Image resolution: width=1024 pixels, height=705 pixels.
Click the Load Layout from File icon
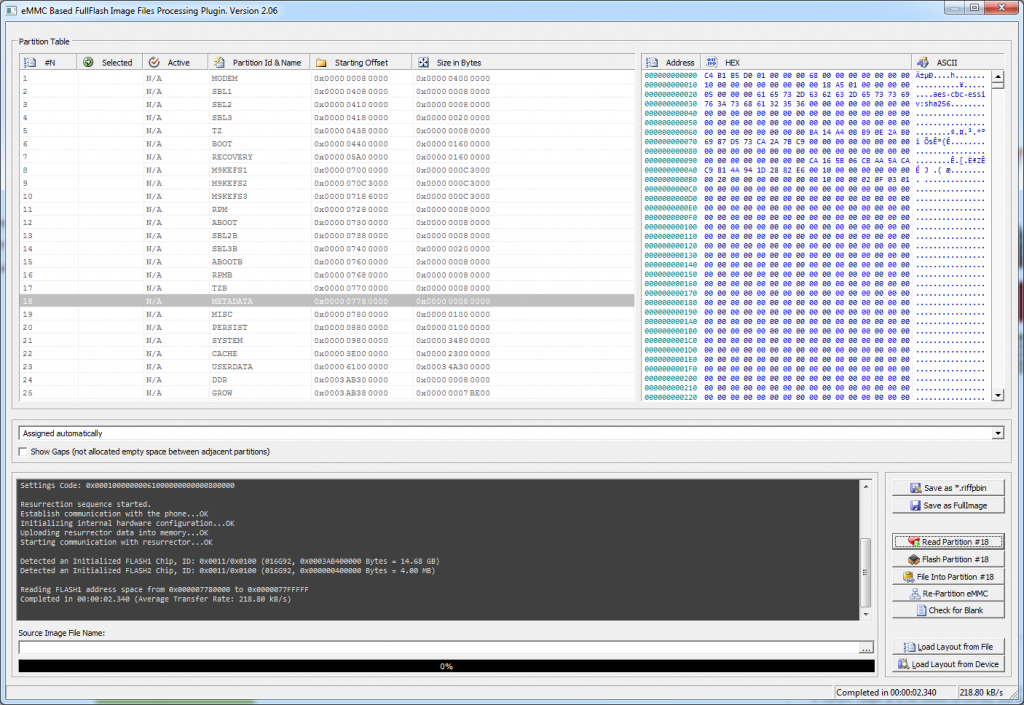pyautogui.click(x=909, y=647)
